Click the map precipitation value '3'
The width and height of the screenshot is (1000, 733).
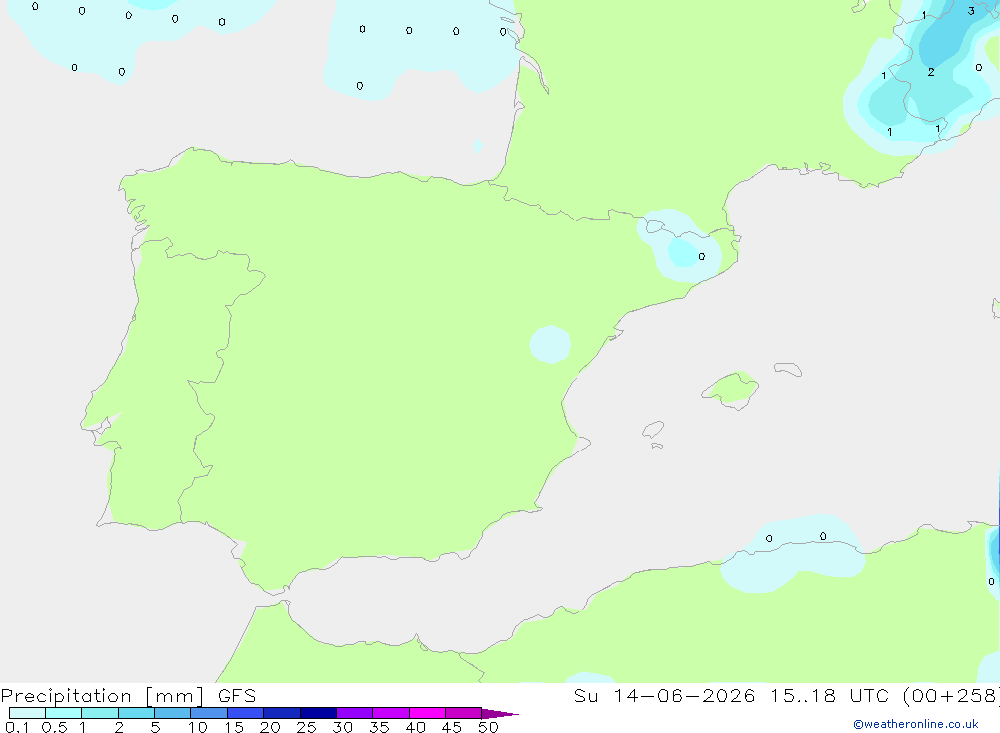tap(971, 11)
